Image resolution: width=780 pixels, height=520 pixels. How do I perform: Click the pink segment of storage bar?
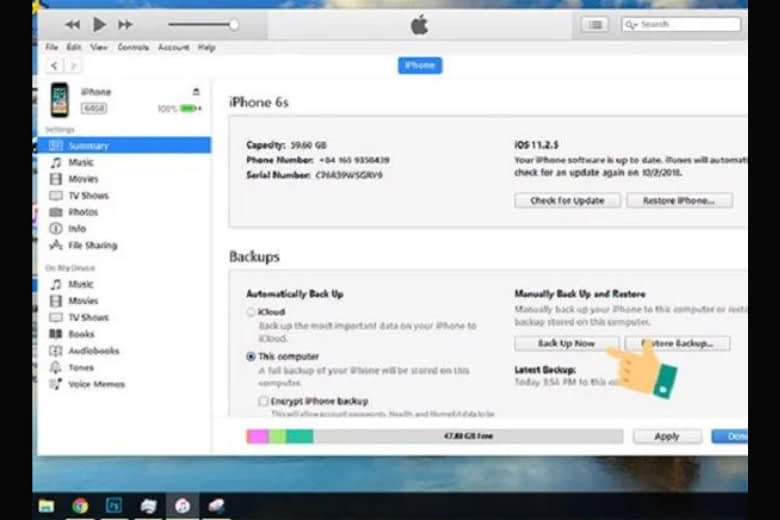258,436
